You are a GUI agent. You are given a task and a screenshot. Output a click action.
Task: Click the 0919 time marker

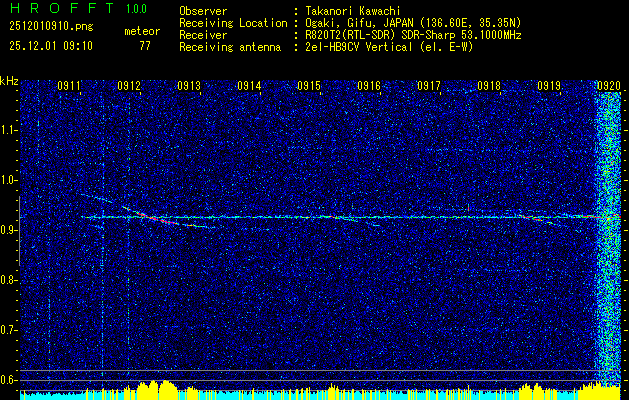548,85
